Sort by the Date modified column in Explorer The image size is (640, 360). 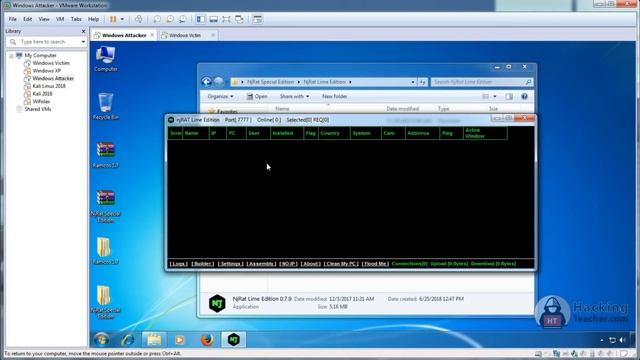pos(402,109)
